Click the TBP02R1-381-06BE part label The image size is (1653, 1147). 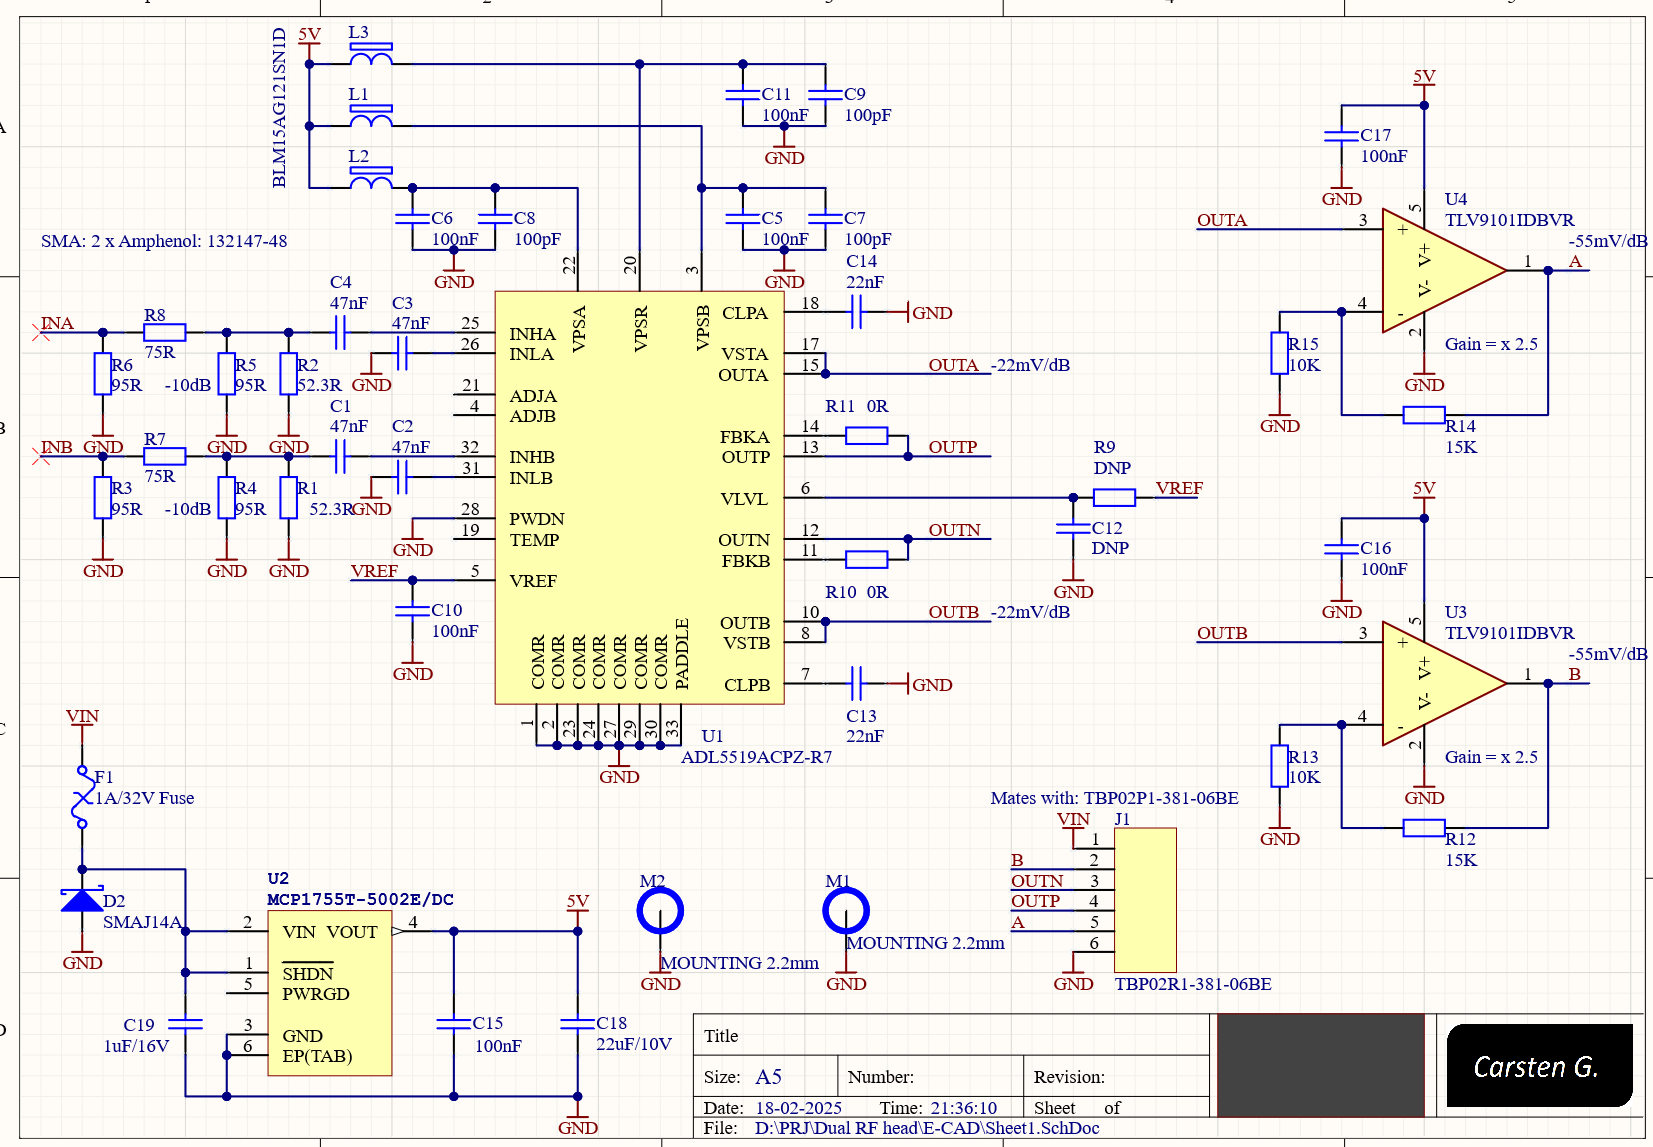[1193, 984]
